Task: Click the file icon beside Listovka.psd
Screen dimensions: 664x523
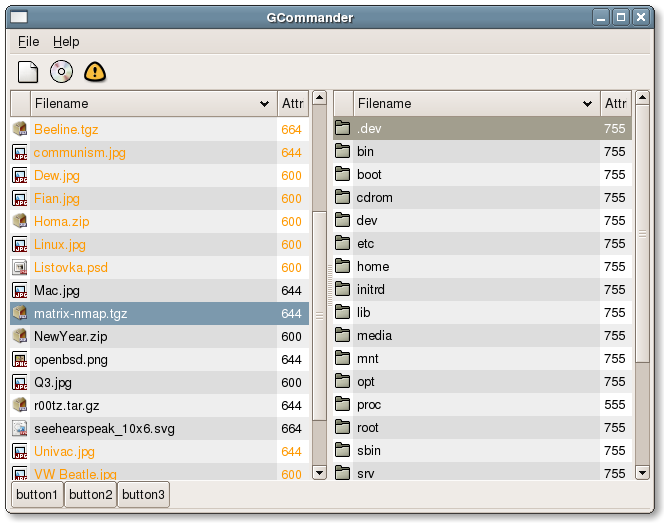Action: click(19, 267)
